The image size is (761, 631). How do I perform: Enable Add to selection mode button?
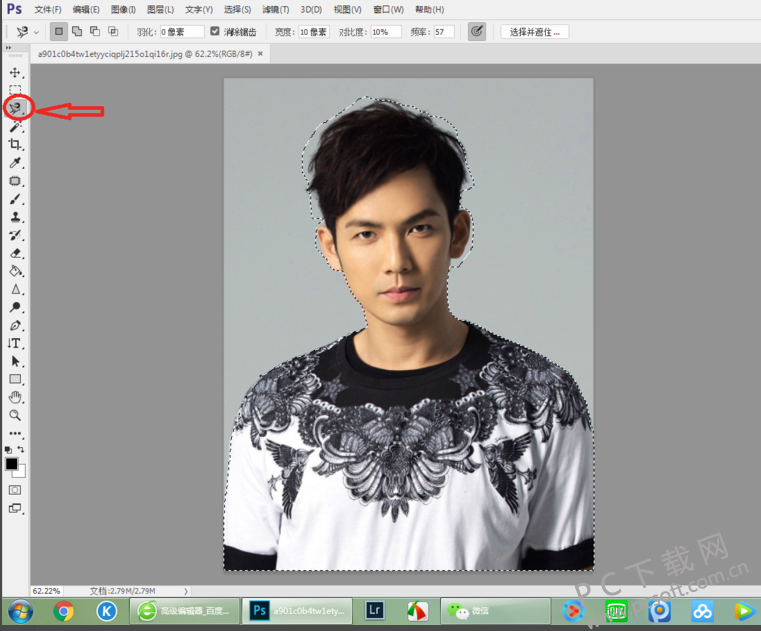[x=76, y=31]
